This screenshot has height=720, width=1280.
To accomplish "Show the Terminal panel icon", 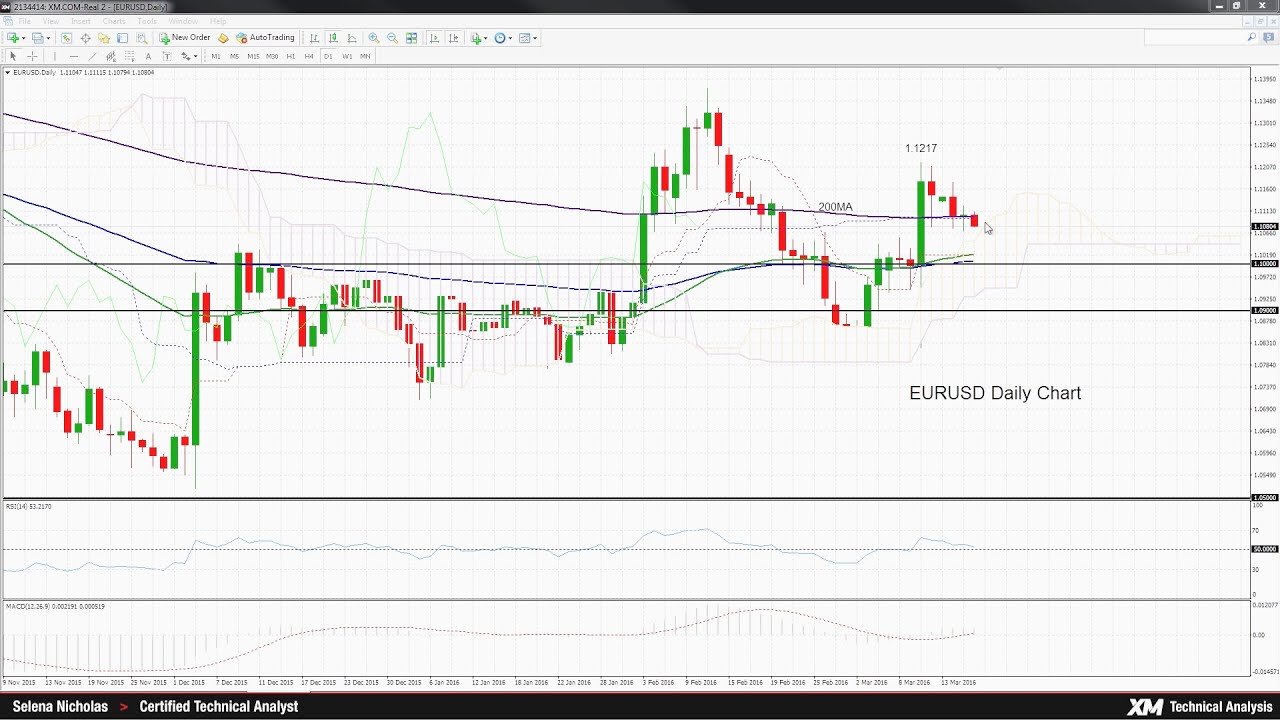I will coord(122,38).
